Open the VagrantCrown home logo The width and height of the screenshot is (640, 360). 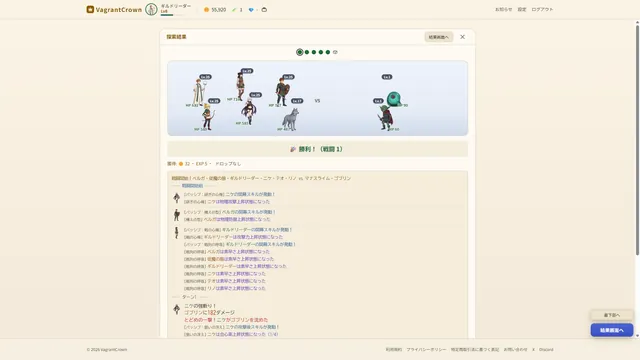tap(114, 9)
